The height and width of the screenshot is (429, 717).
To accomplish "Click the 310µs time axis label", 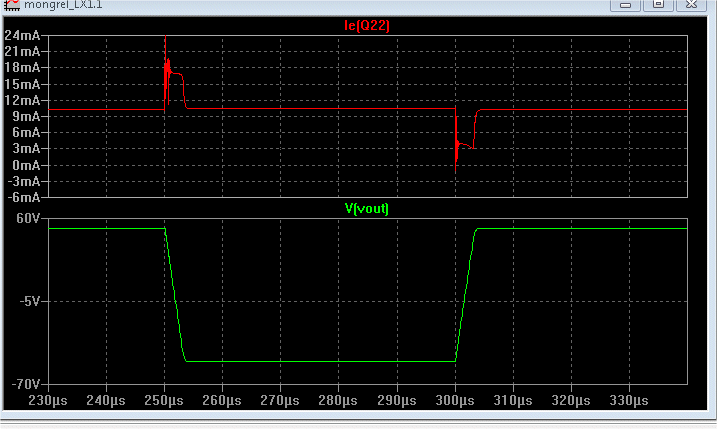I will click(513, 401).
